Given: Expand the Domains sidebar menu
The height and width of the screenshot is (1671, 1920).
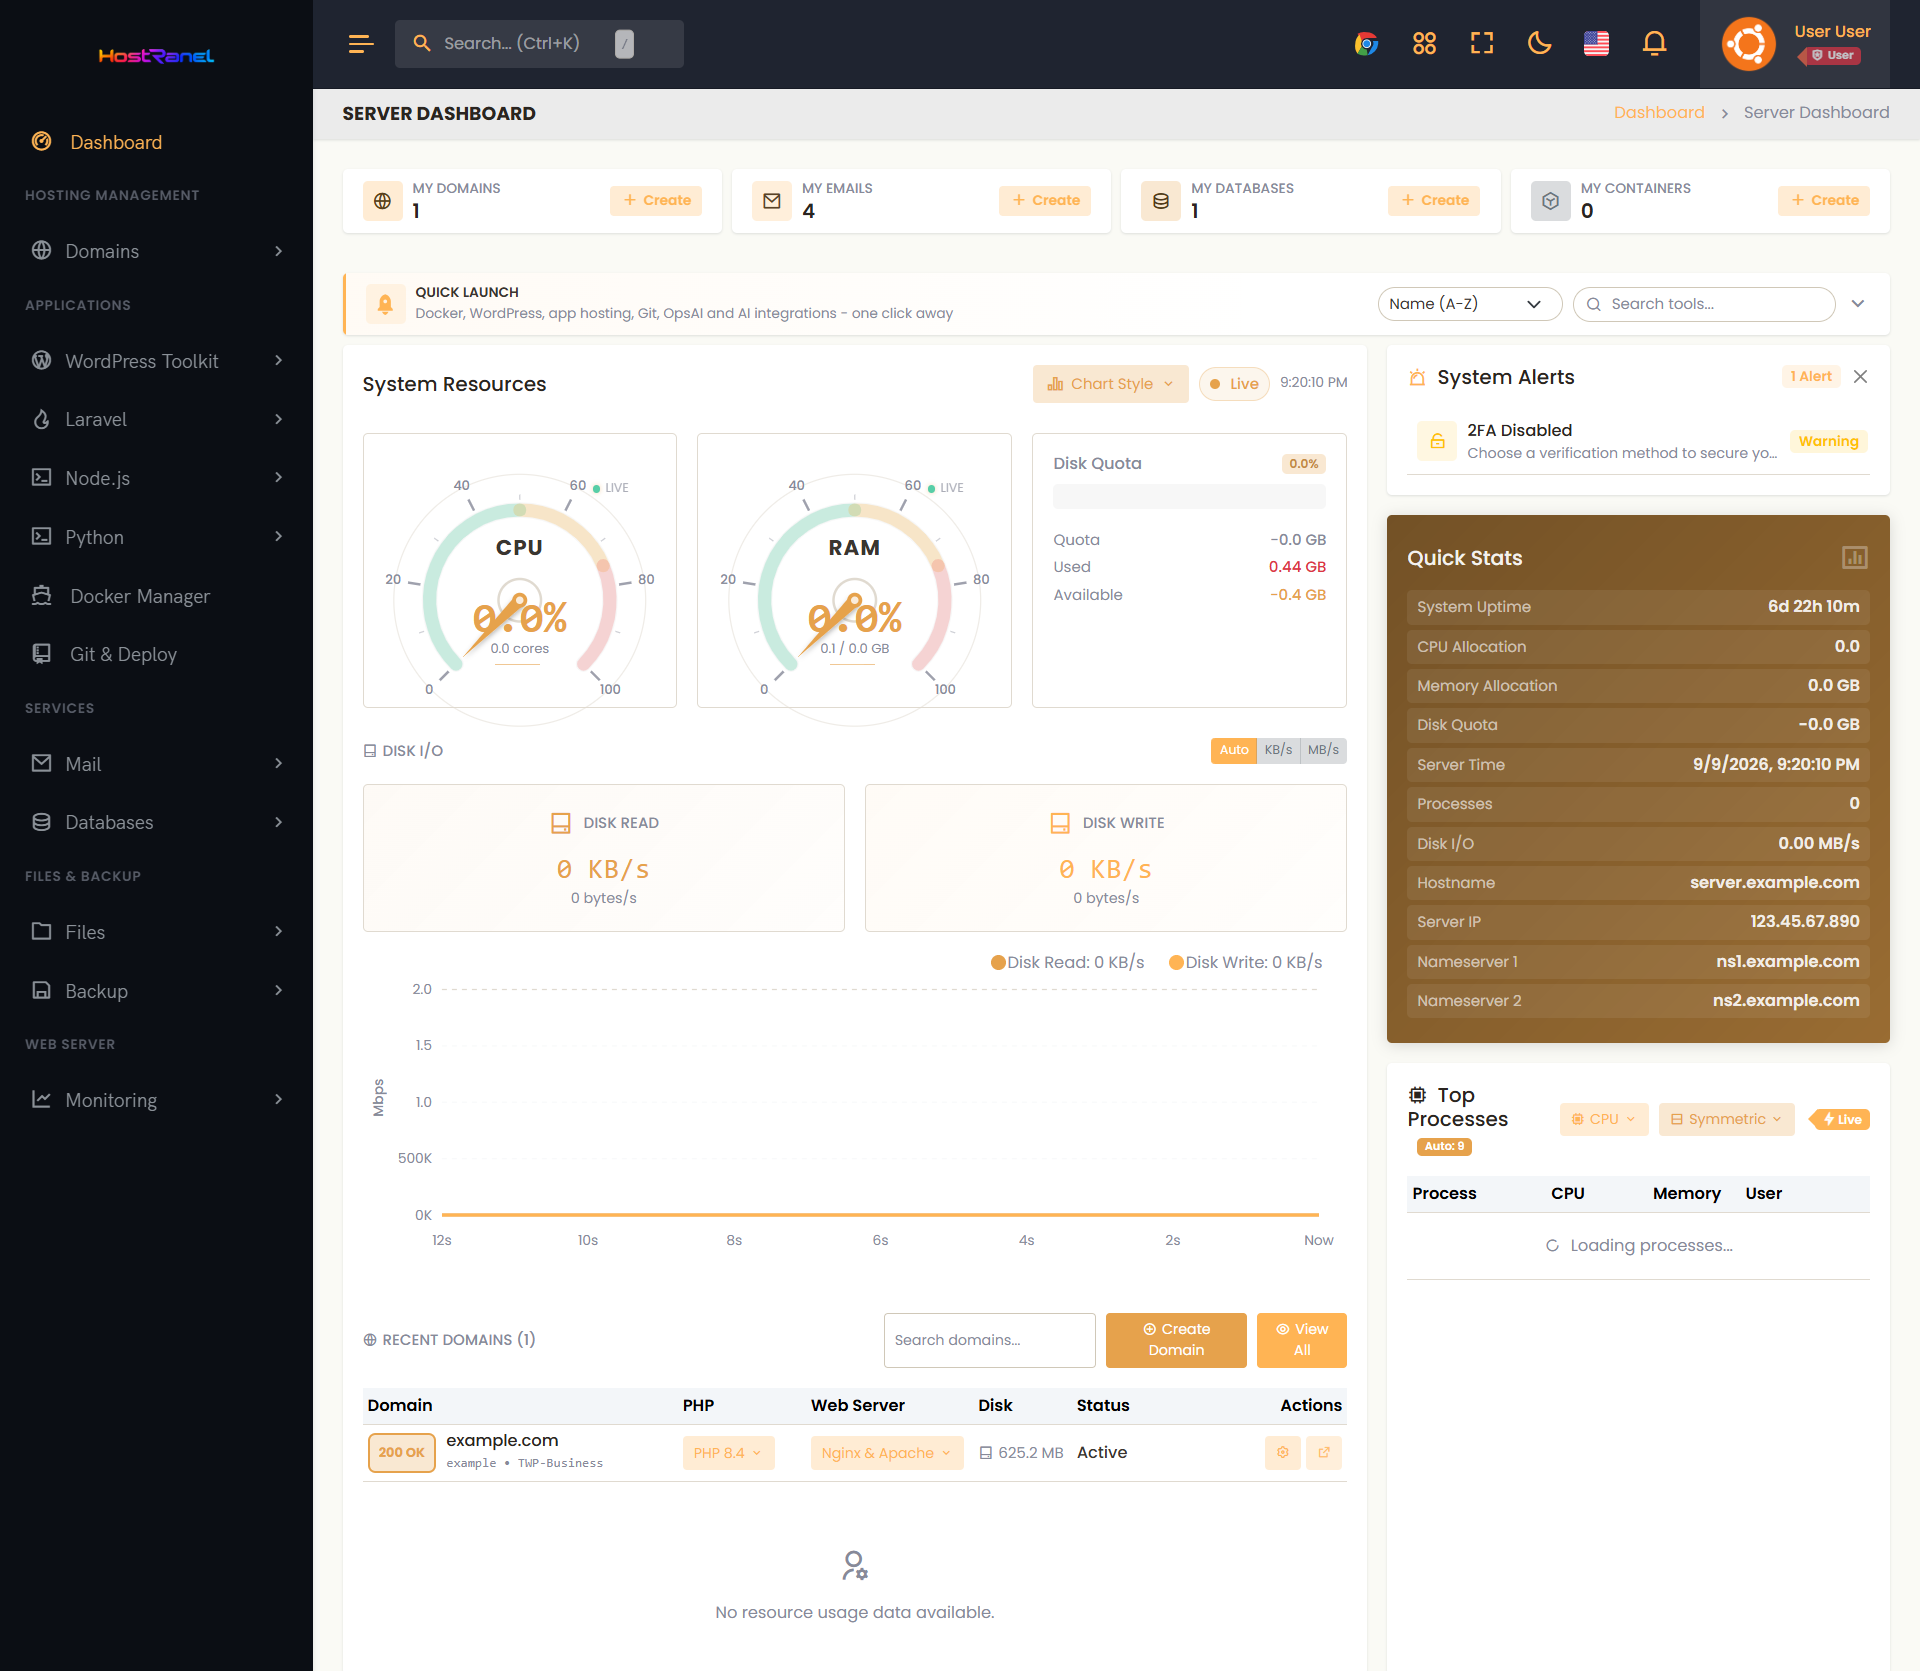Looking at the screenshot, I should (156, 251).
